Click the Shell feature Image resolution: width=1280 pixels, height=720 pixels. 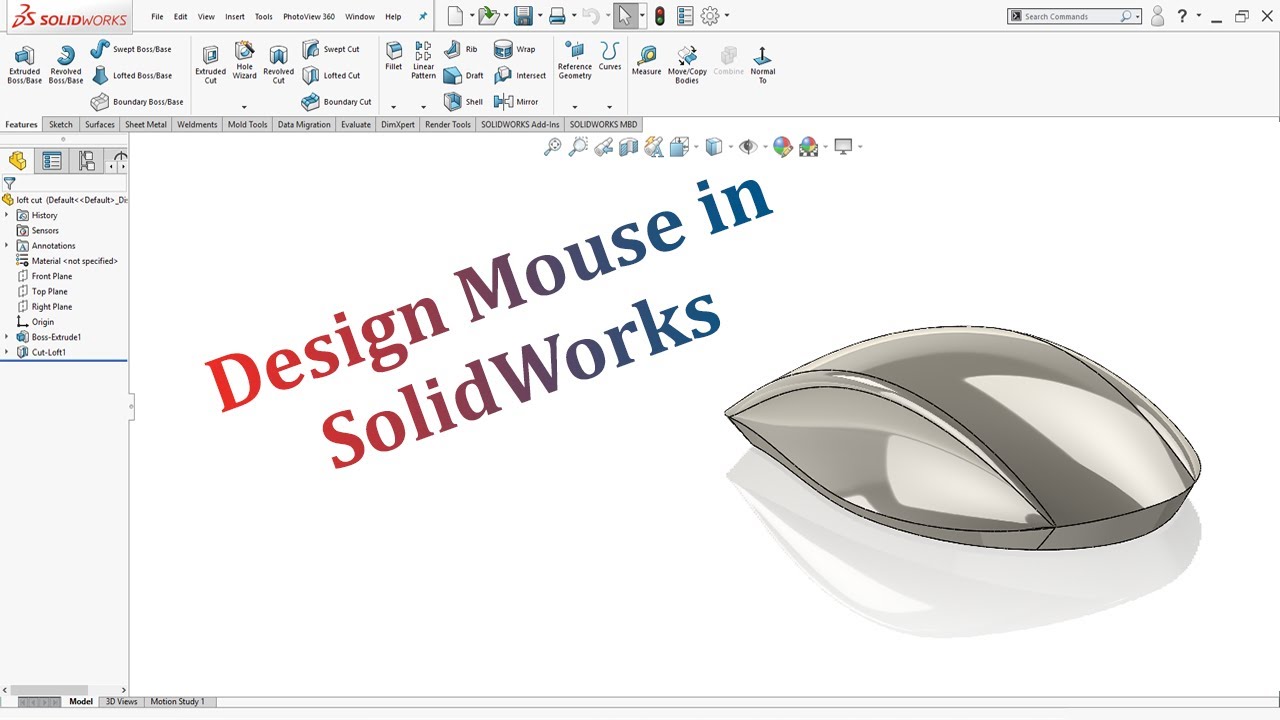tap(464, 102)
